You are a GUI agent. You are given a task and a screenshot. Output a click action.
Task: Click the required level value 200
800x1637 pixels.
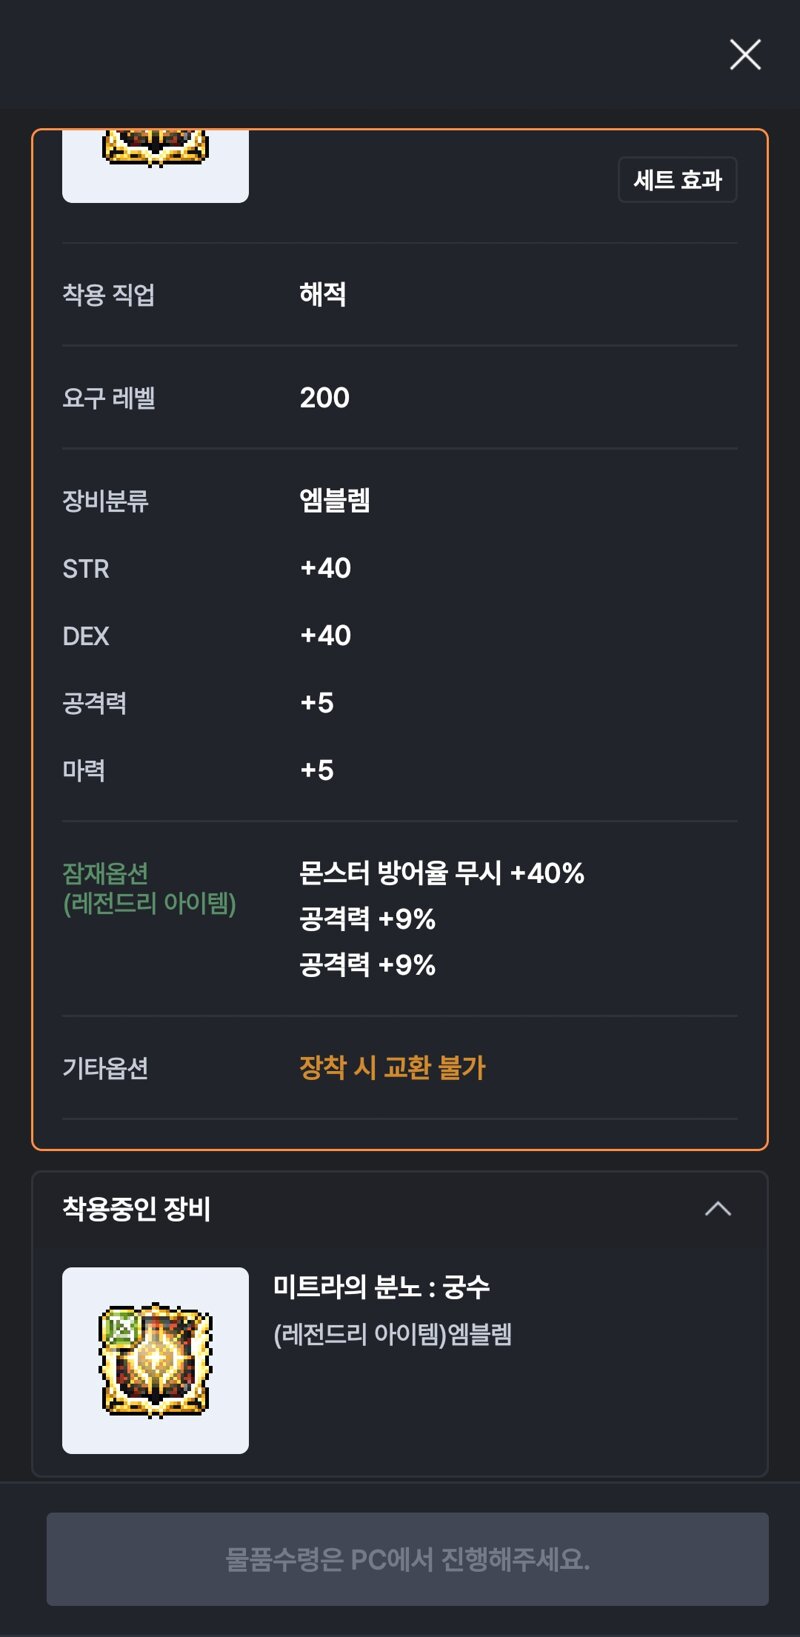click(324, 397)
